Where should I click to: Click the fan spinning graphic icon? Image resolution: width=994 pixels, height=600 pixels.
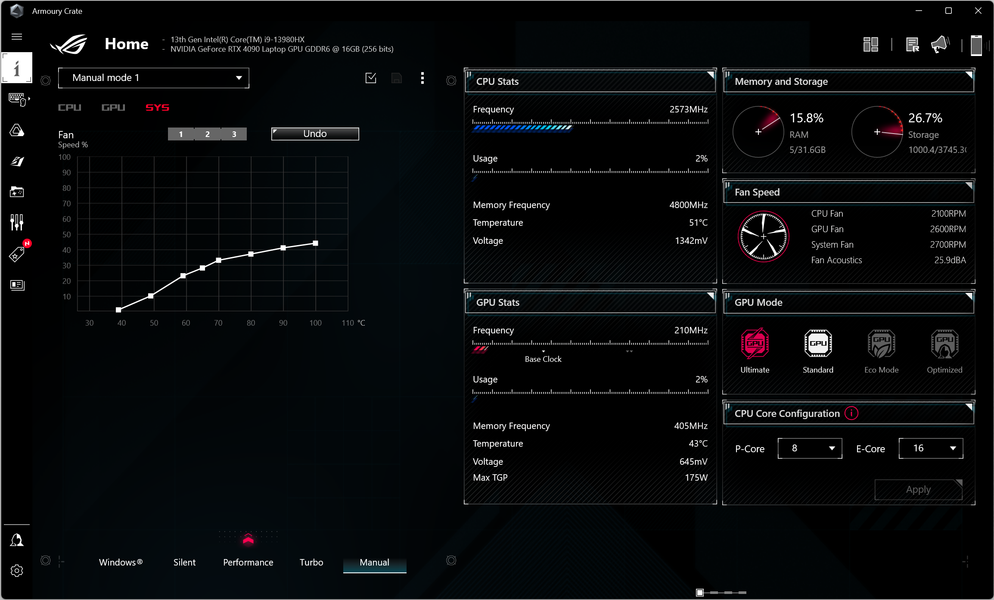tap(763, 236)
